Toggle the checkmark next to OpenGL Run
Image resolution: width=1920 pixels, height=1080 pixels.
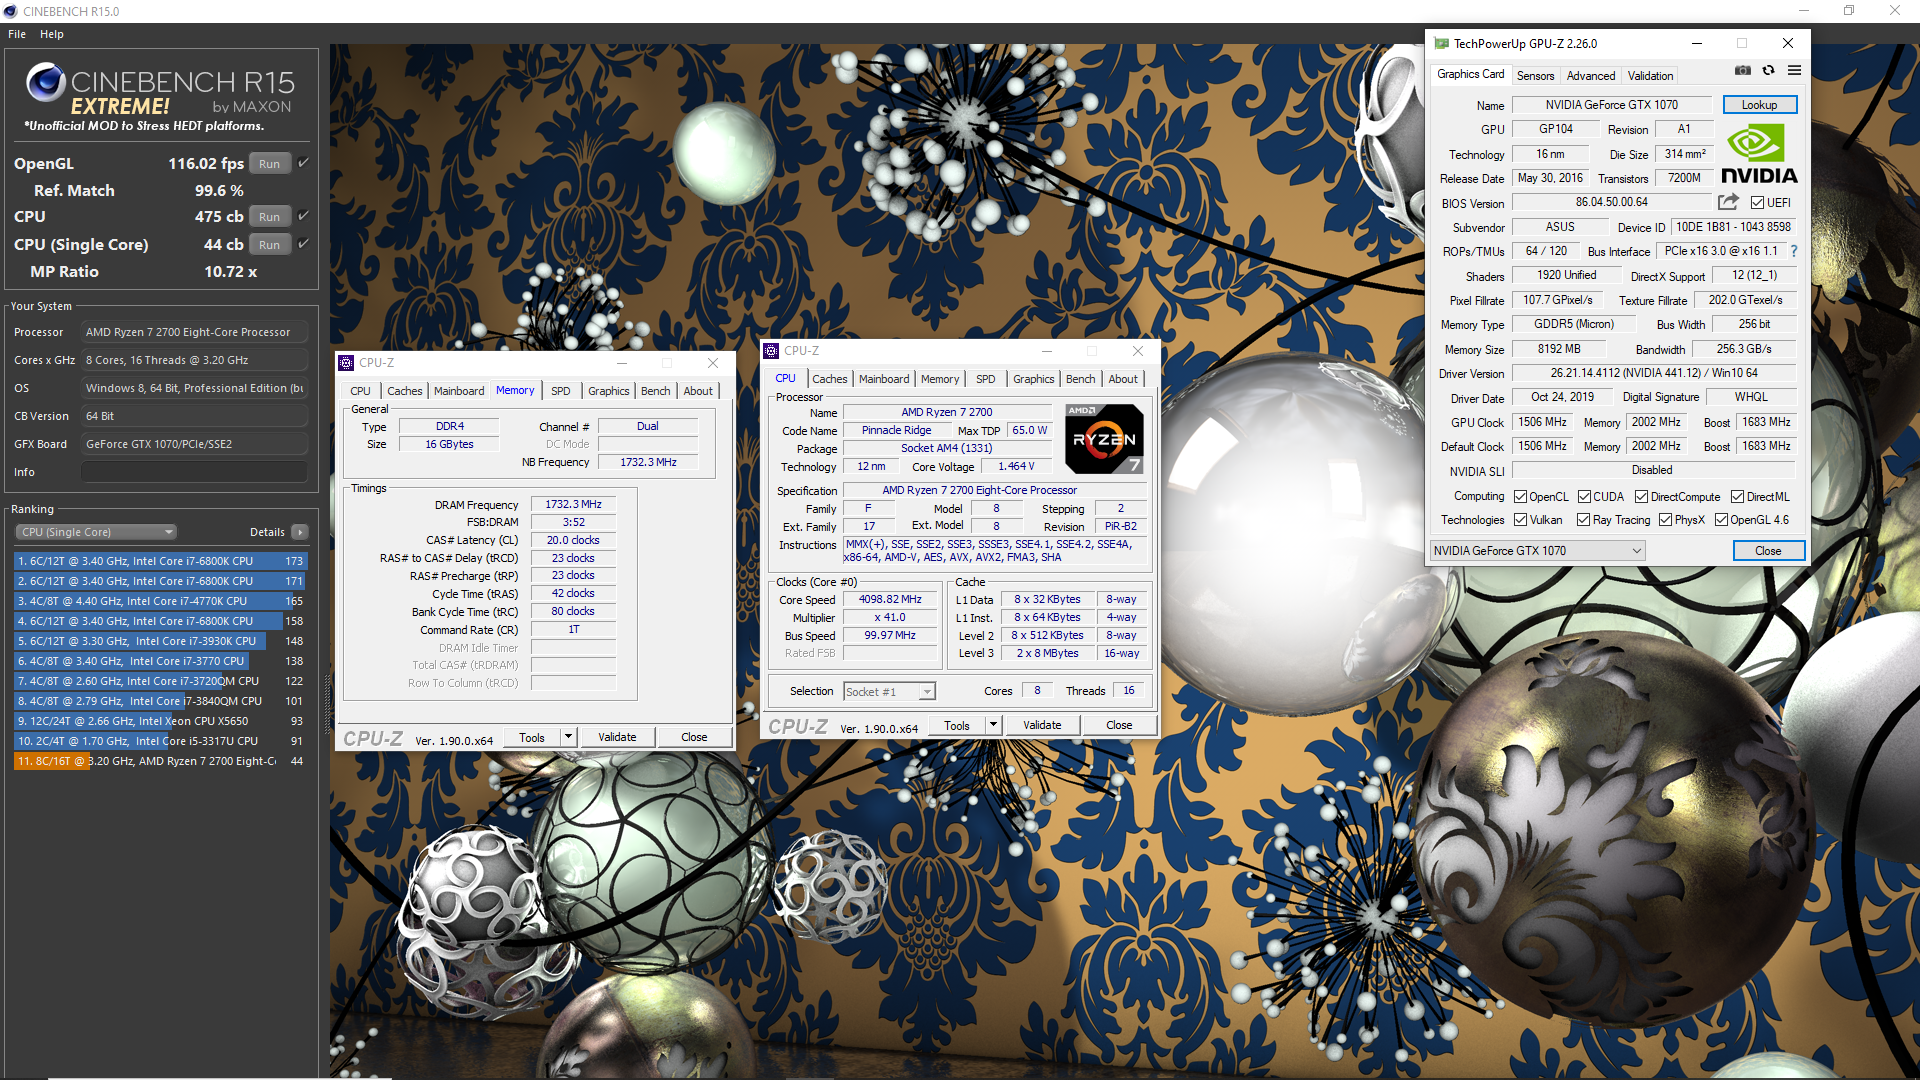point(304,162)
